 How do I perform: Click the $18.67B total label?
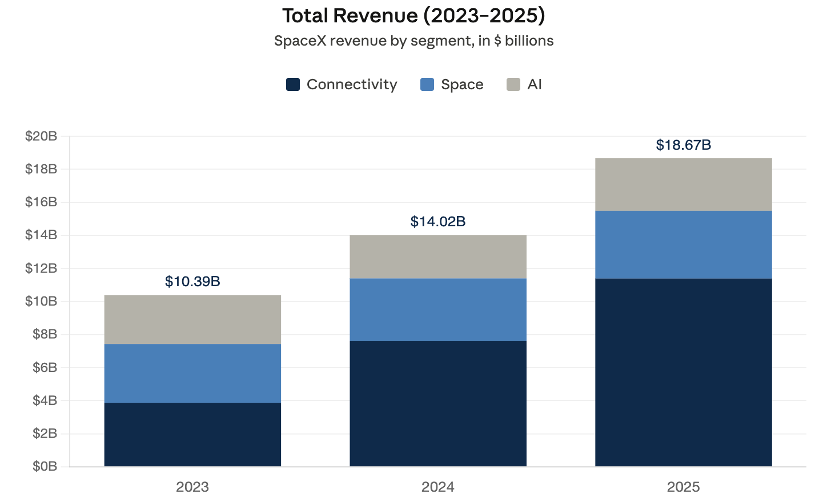(683, 145)
